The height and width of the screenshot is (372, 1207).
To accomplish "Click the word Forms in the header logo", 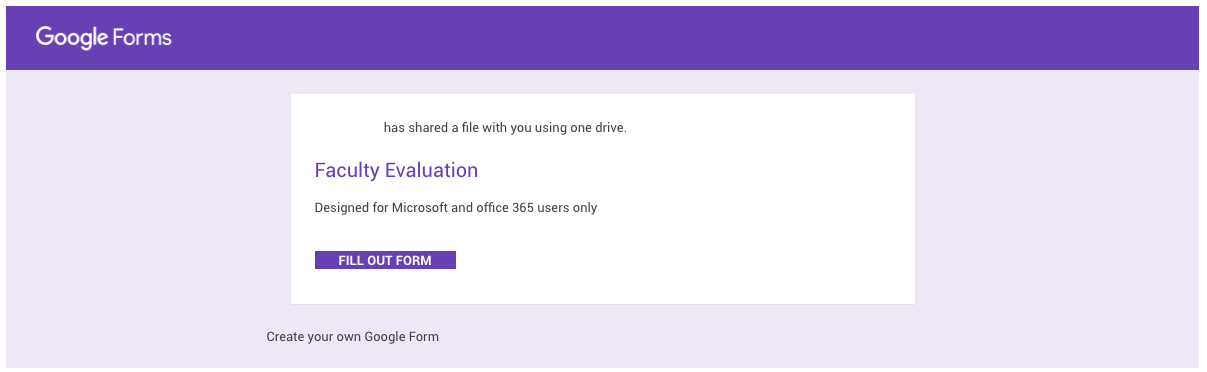I will [143, 37].
